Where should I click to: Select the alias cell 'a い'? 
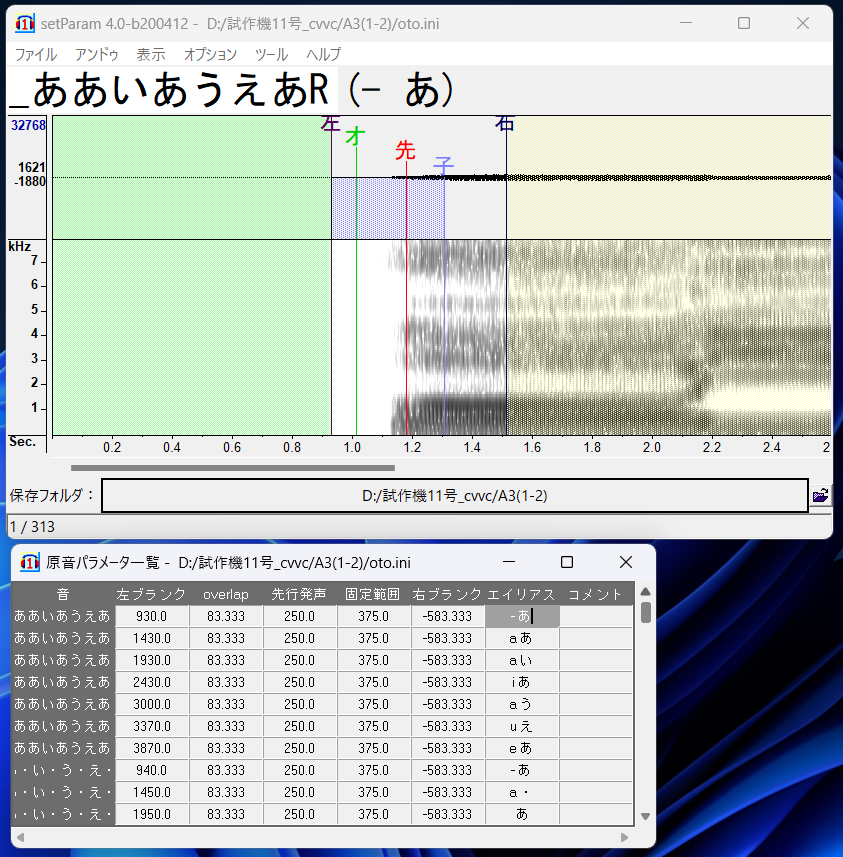(522, 660)
